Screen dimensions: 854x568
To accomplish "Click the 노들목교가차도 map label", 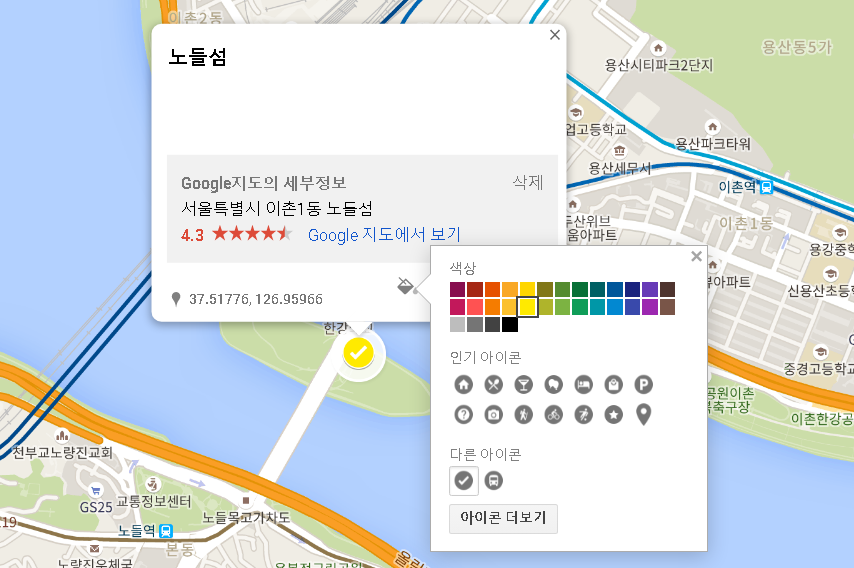I will tap(246, 517).
